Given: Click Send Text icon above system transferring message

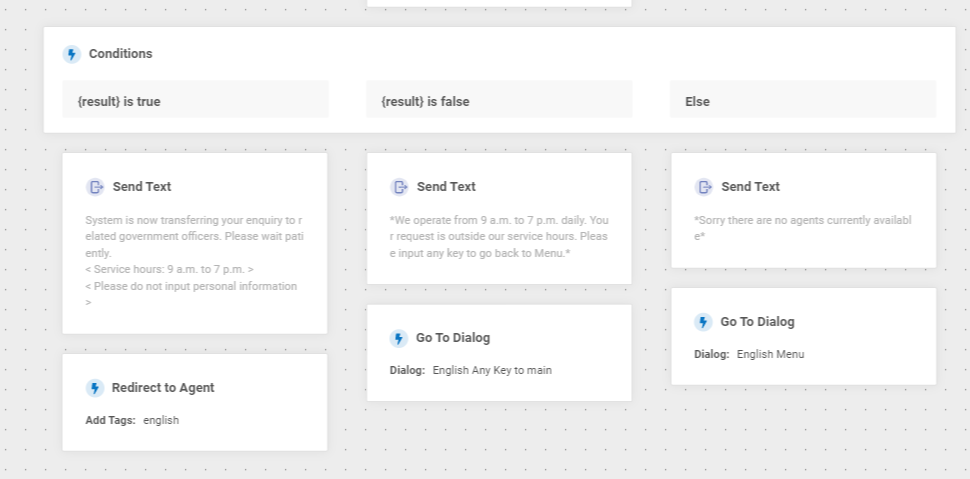Looking at the screenshot, I should tap(96, 187).
